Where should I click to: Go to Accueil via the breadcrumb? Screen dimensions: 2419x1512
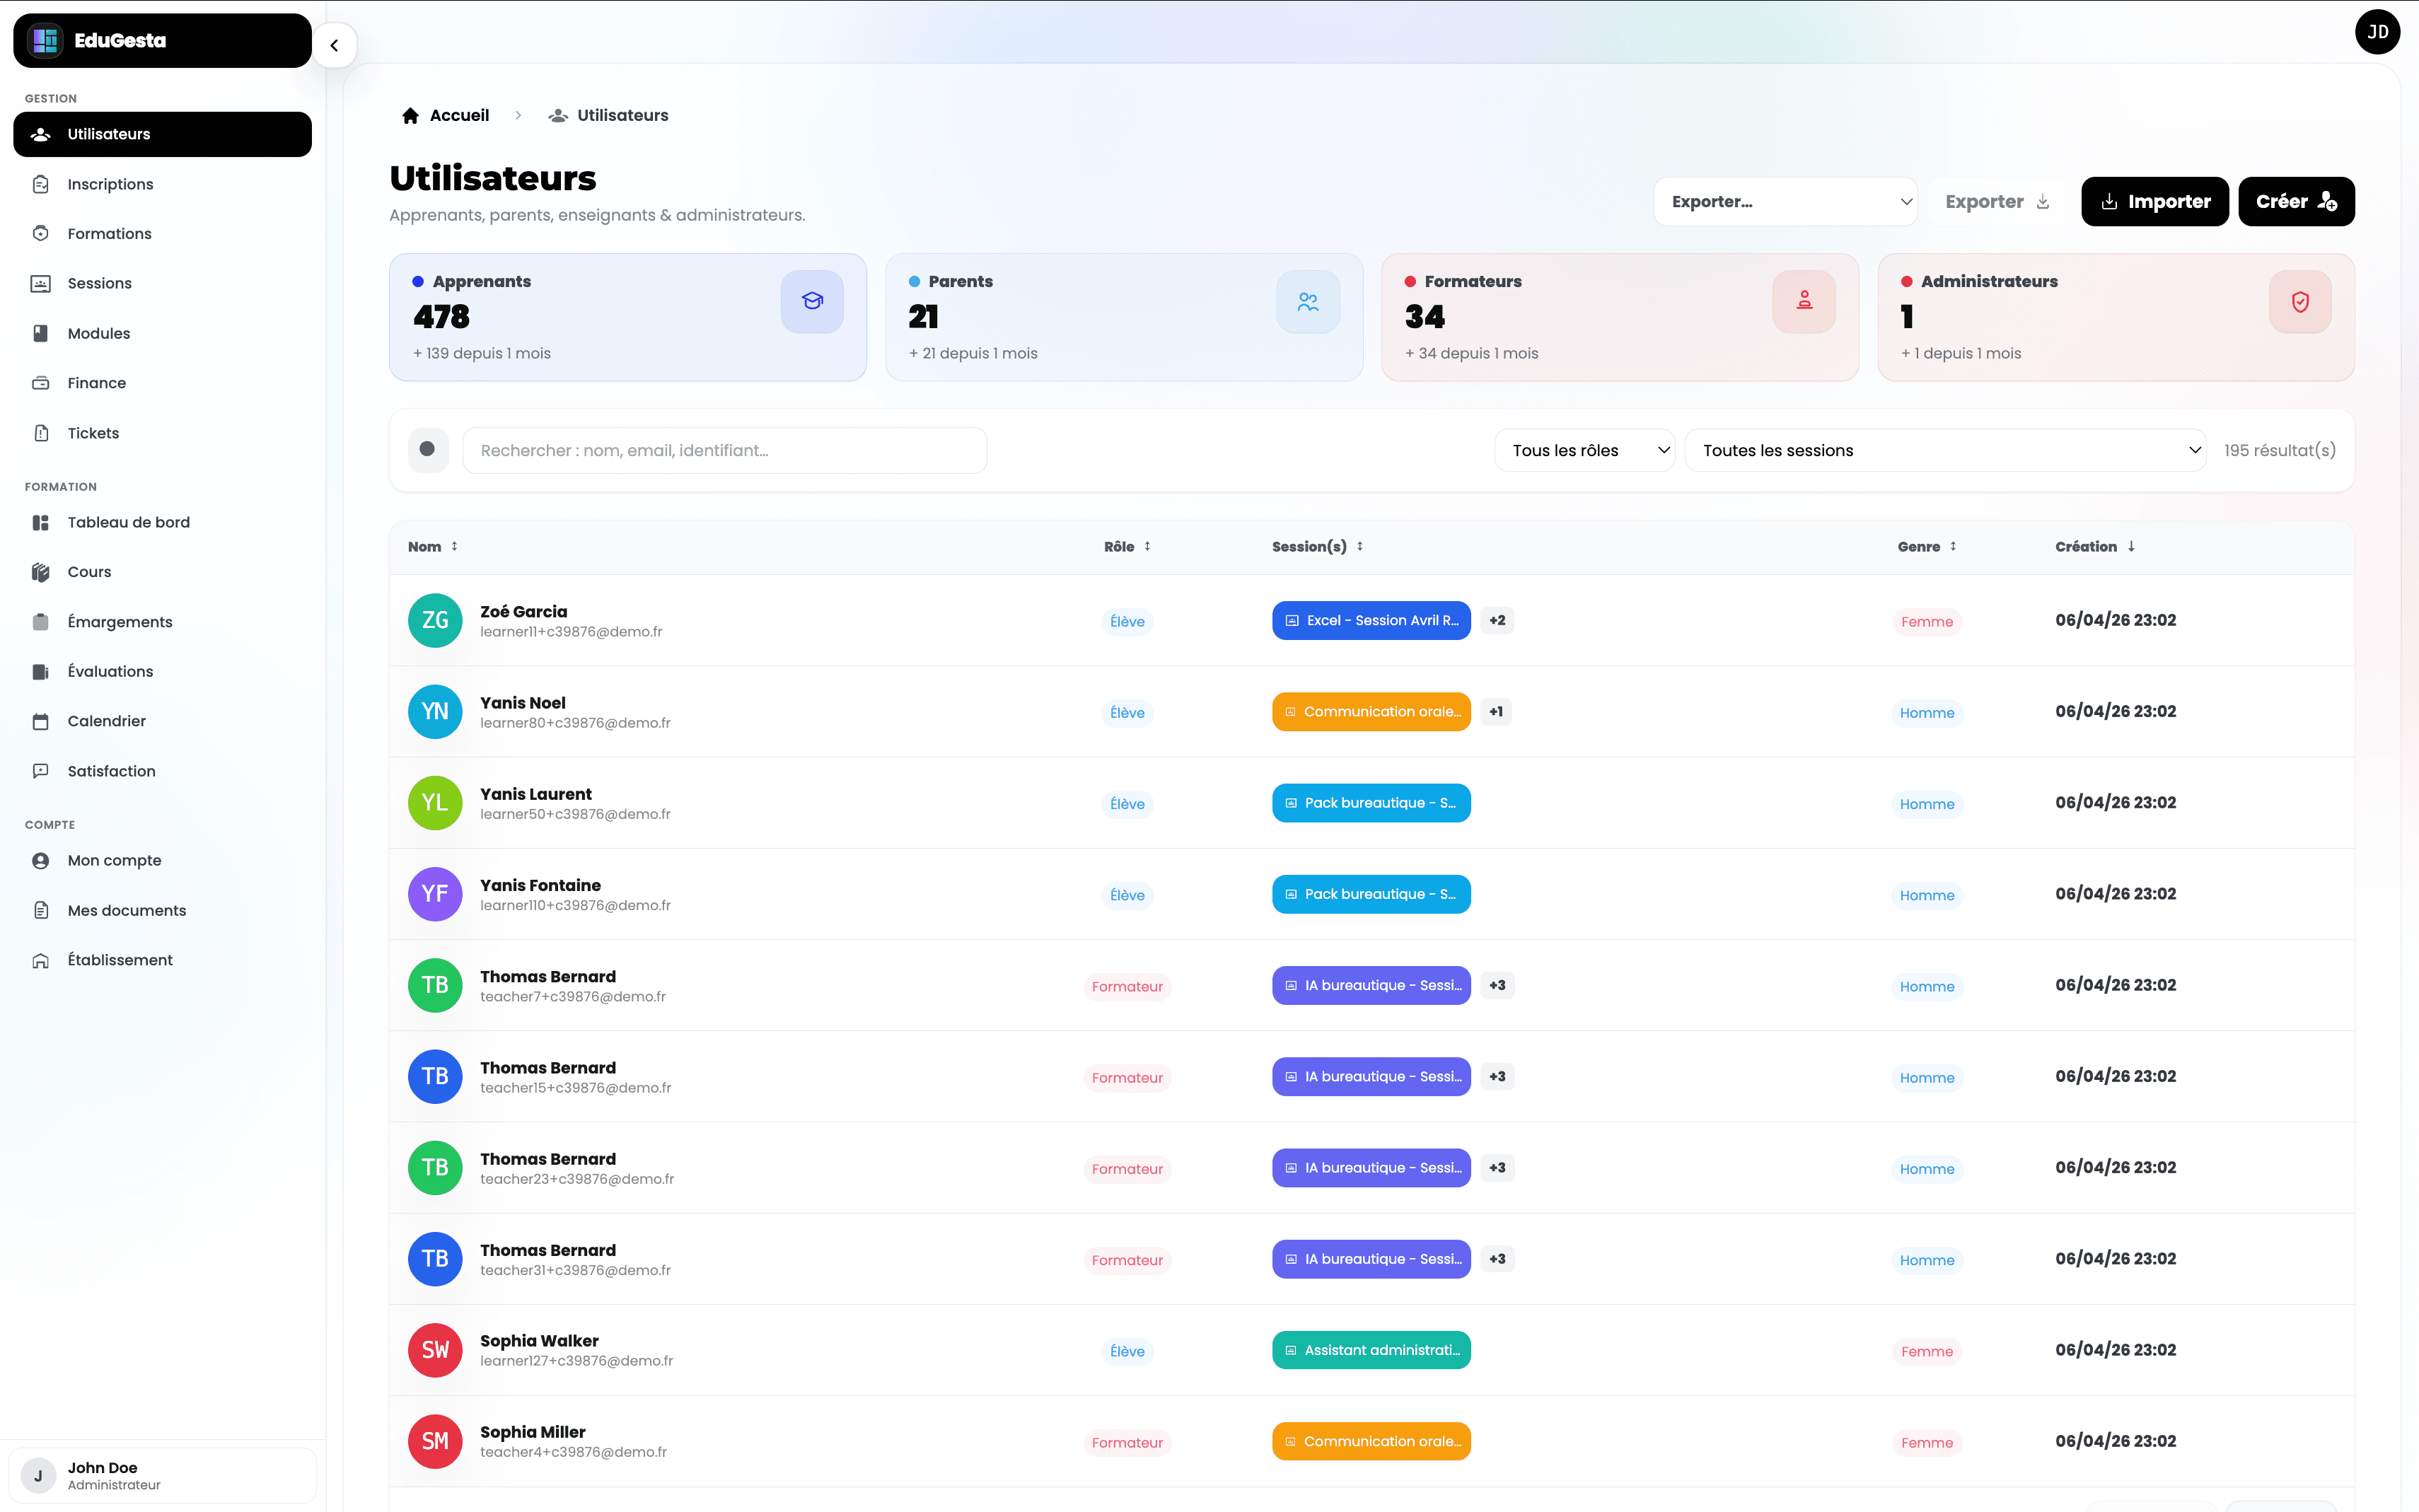point(459,115)
